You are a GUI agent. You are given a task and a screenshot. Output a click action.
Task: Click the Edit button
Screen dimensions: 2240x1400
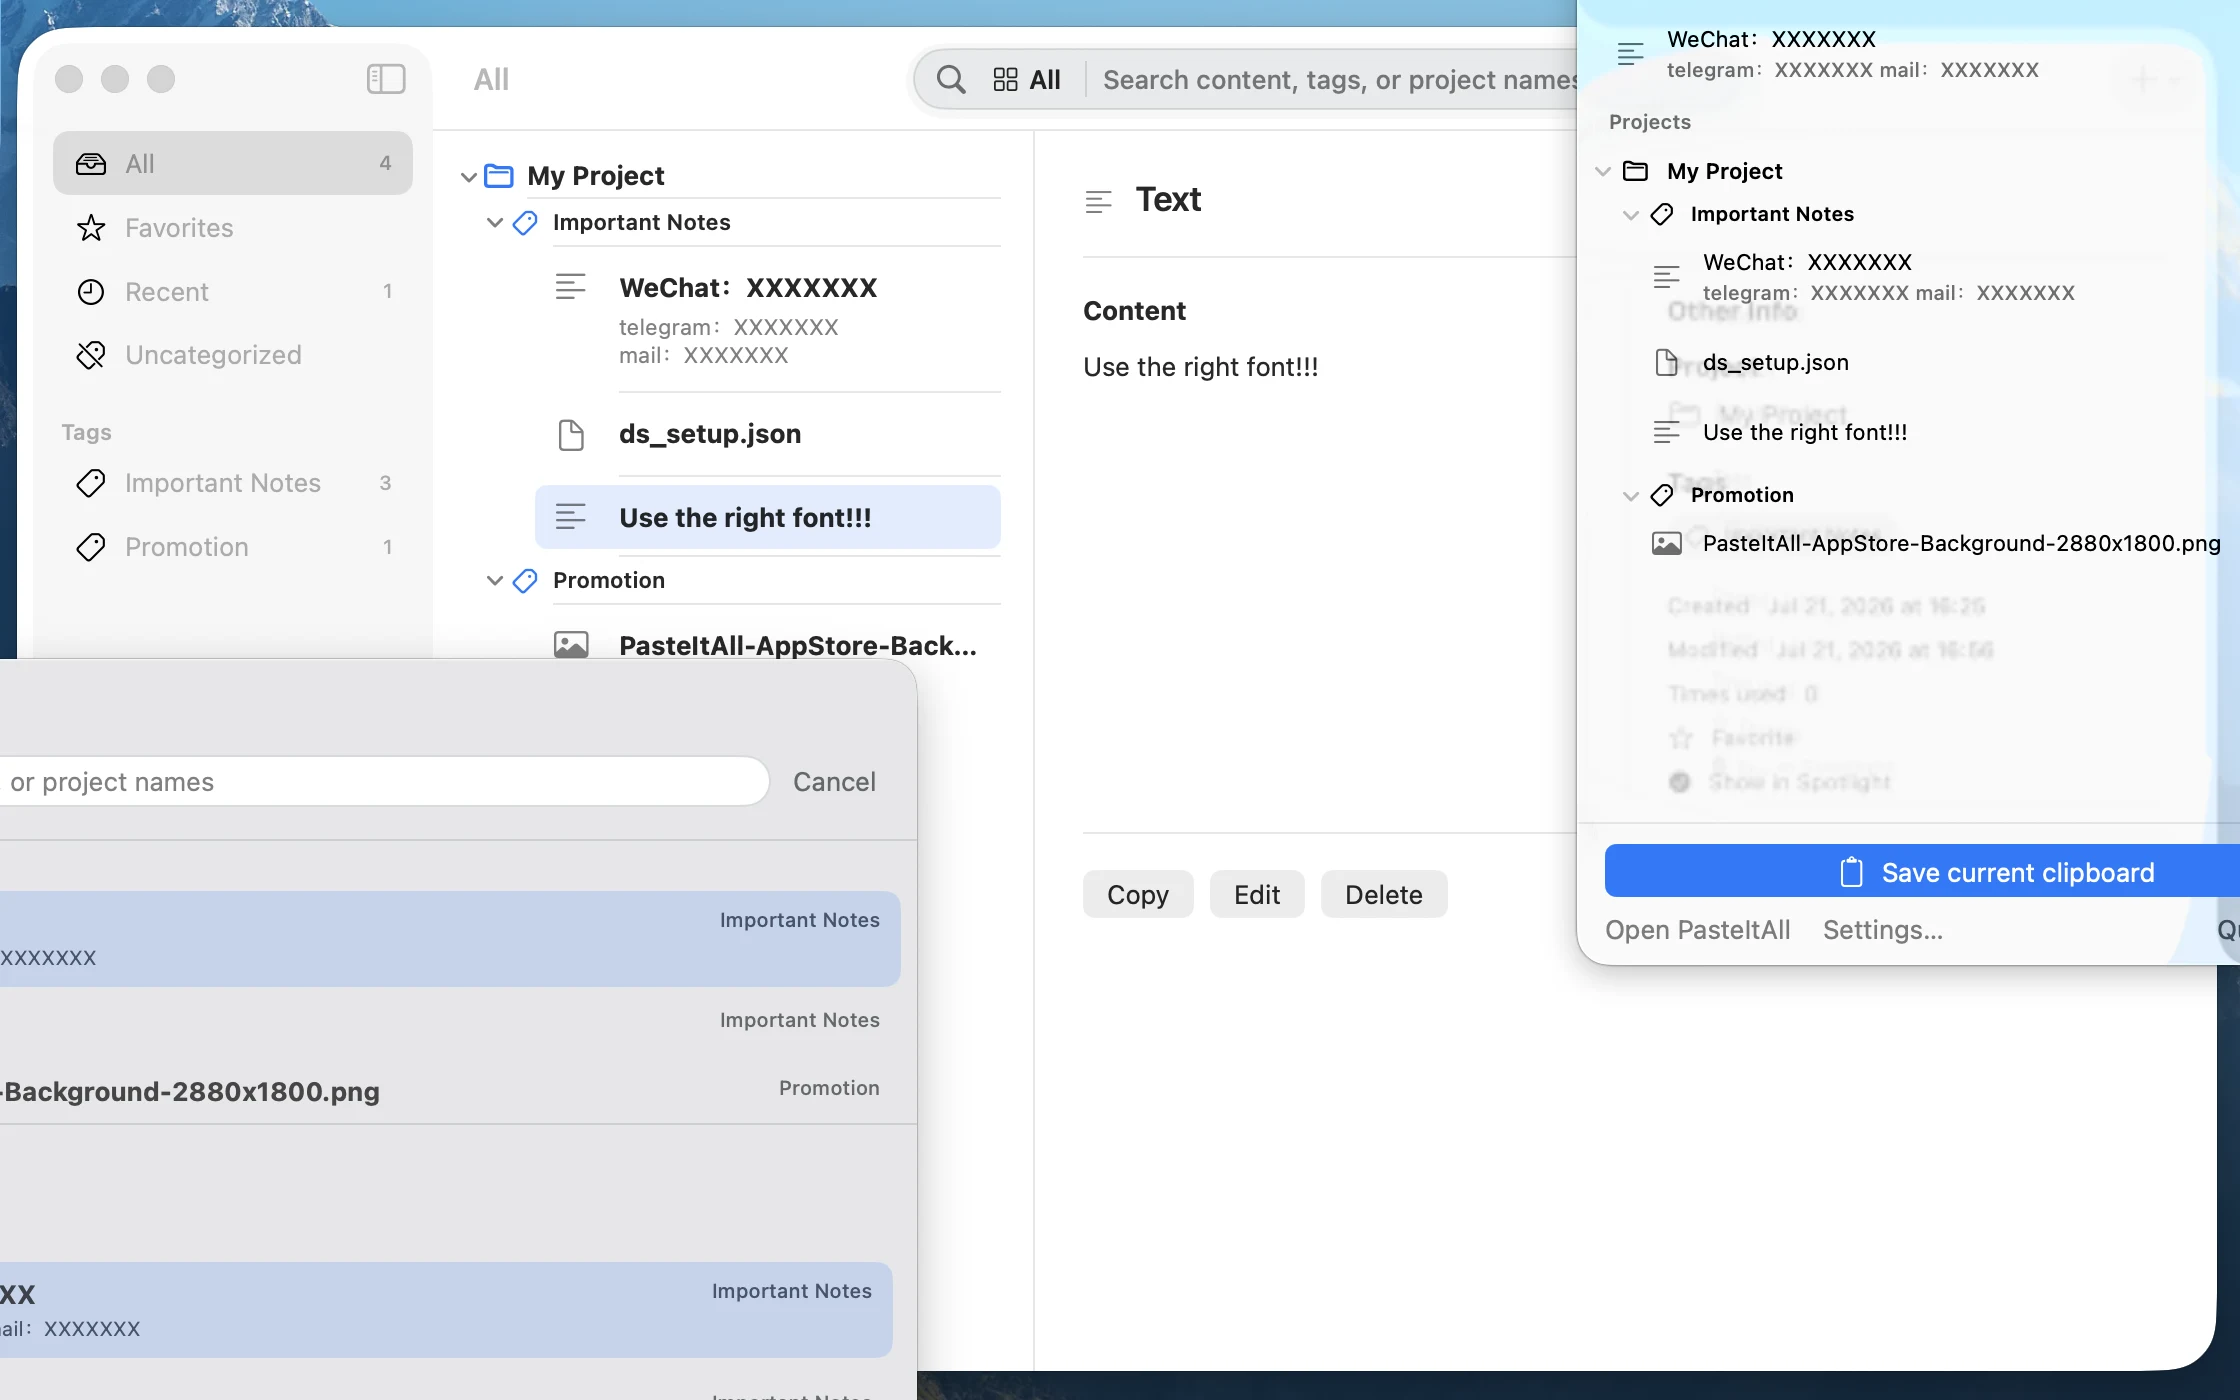[x=1257, y=894]
